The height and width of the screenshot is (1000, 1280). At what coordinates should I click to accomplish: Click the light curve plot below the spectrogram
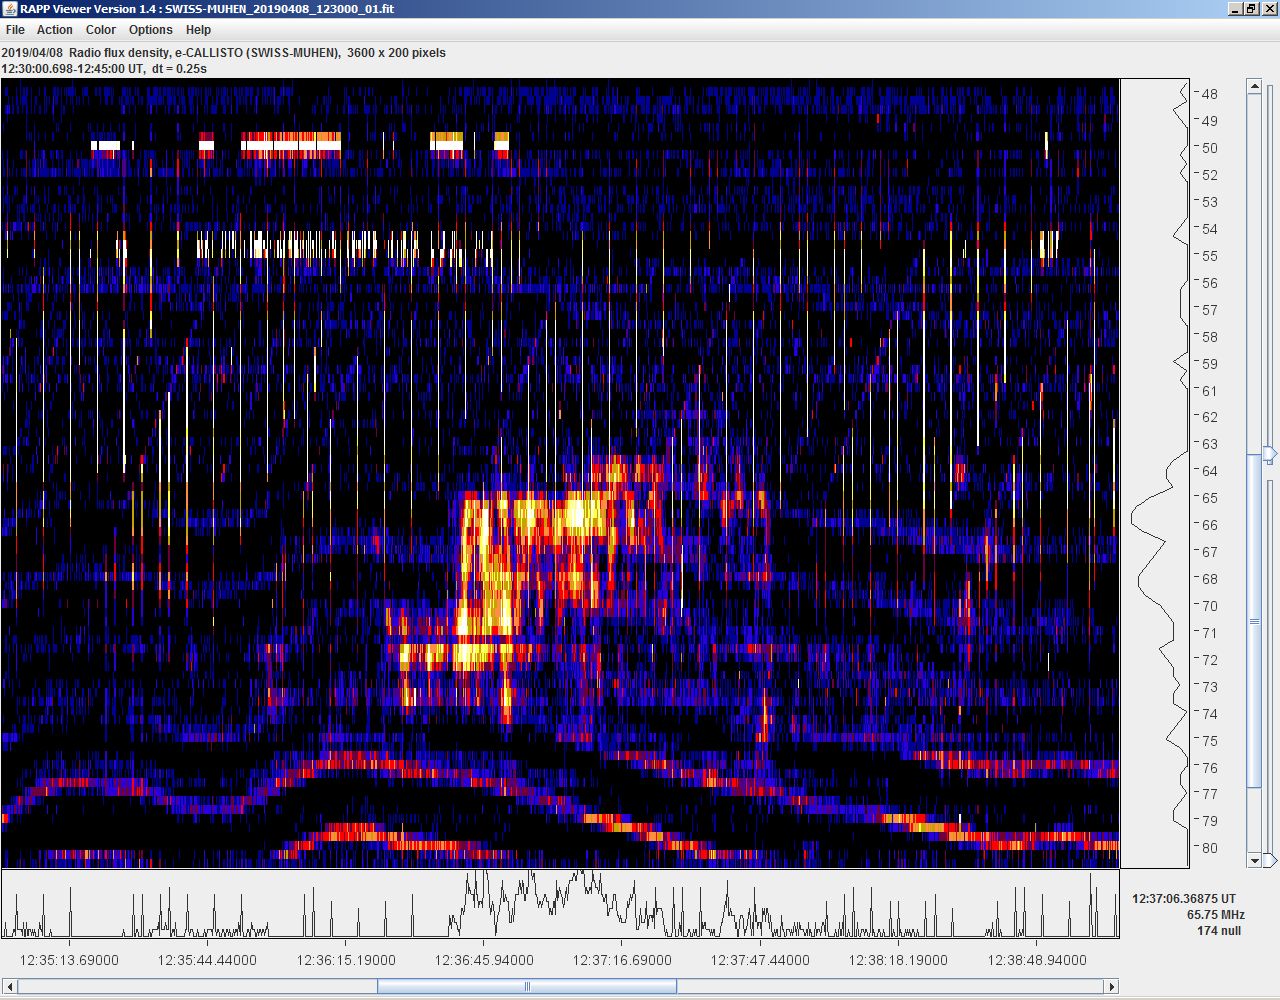point(560,904)
